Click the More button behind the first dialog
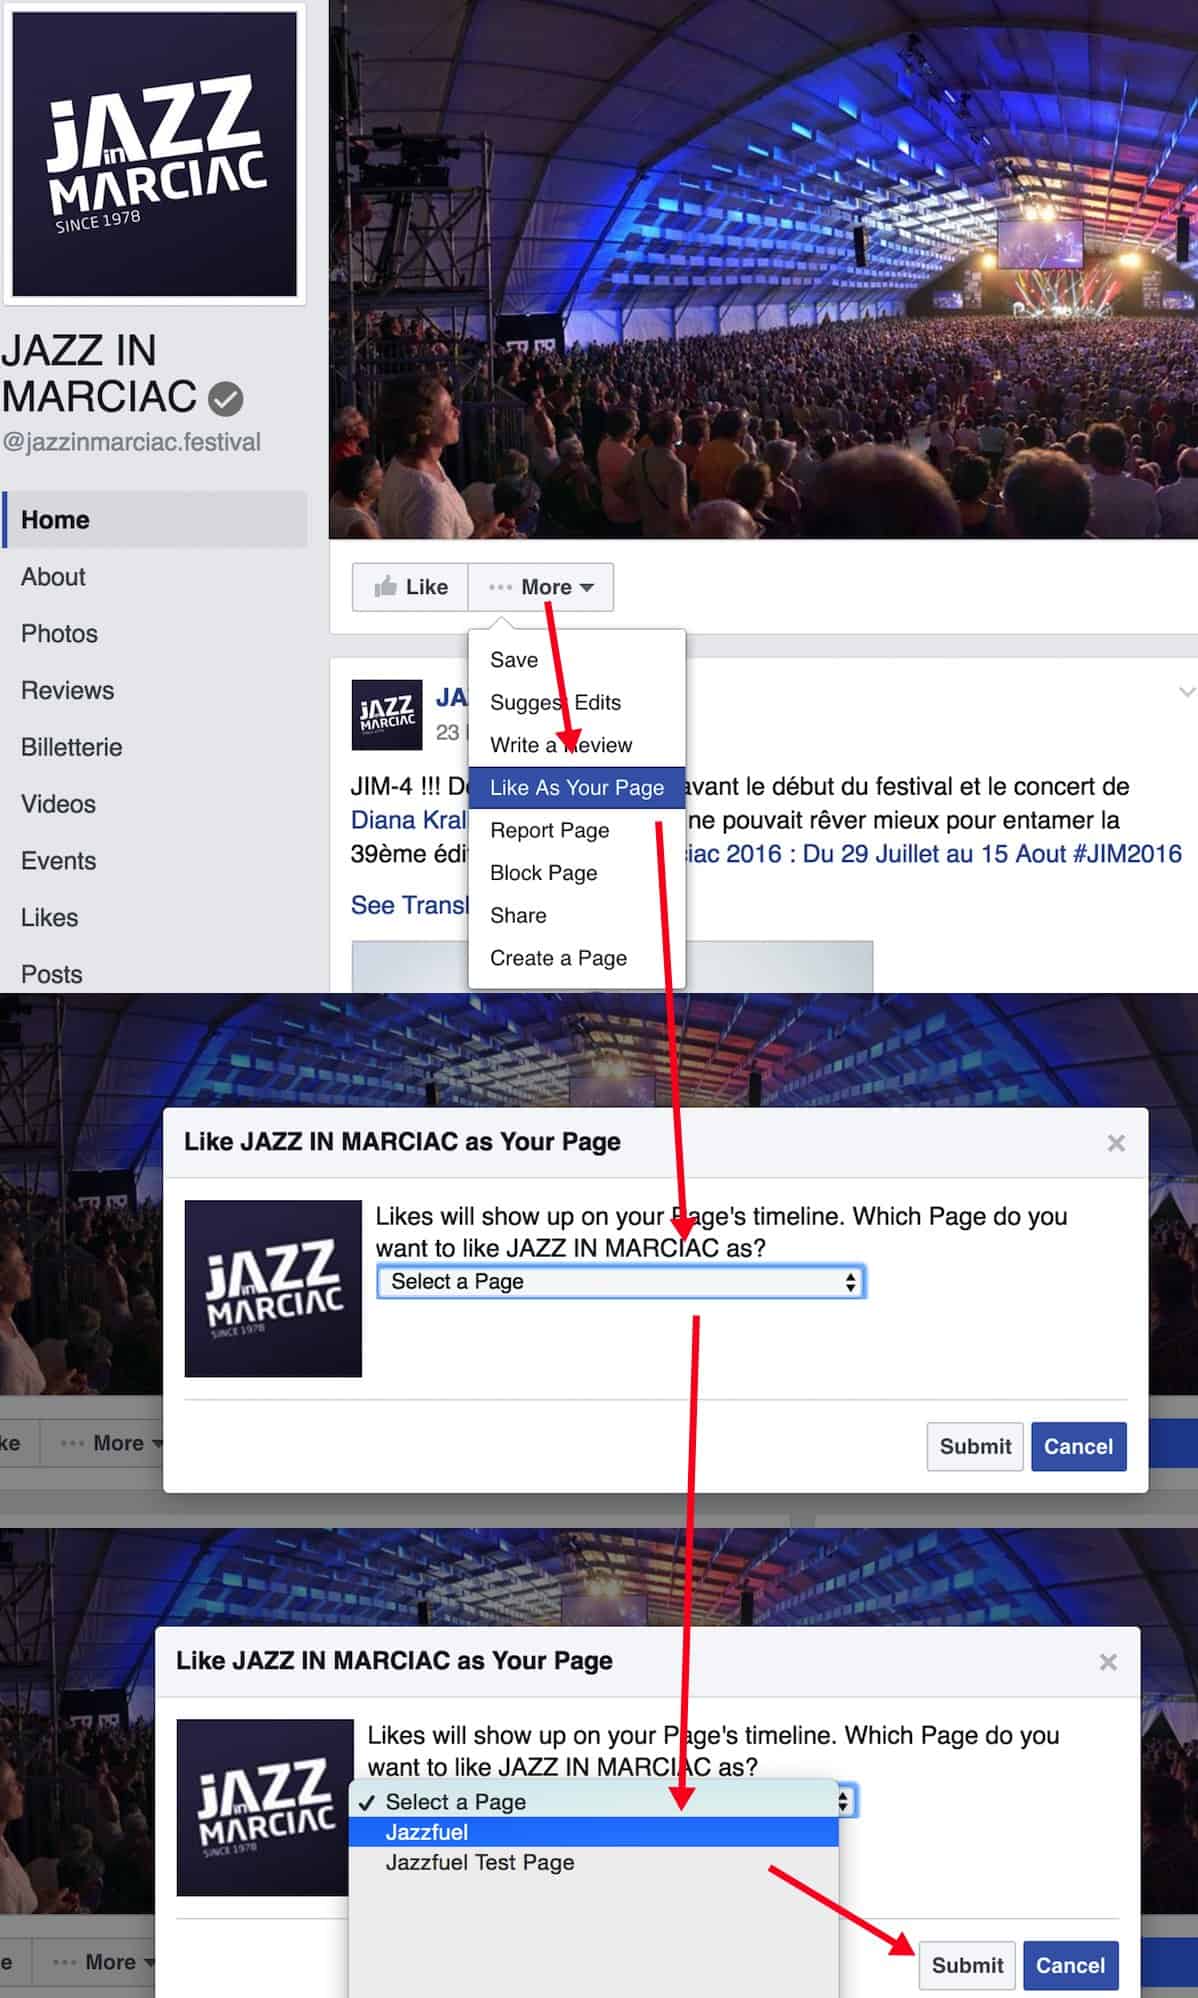The width and height of the screenshot is (1198, 1998). coord(102,1443)
